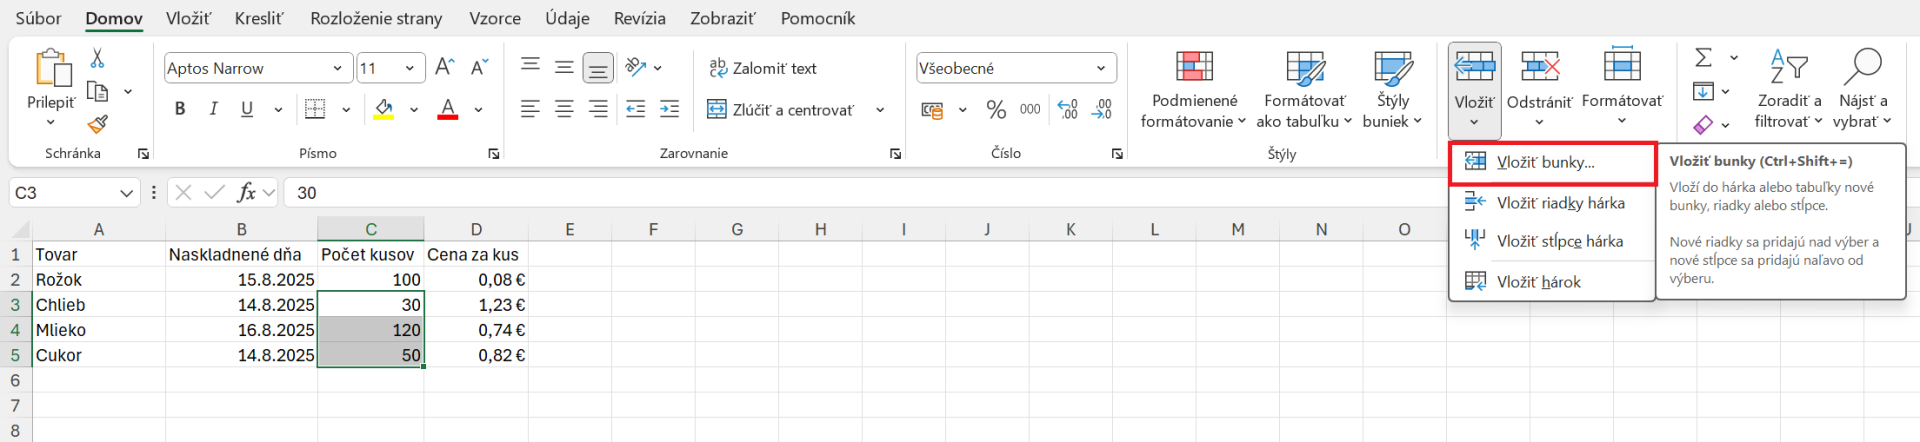This screenshot has width=1920, height=442.
Task: Open Štýly buniek menu
Action: tap(1392, 90)
